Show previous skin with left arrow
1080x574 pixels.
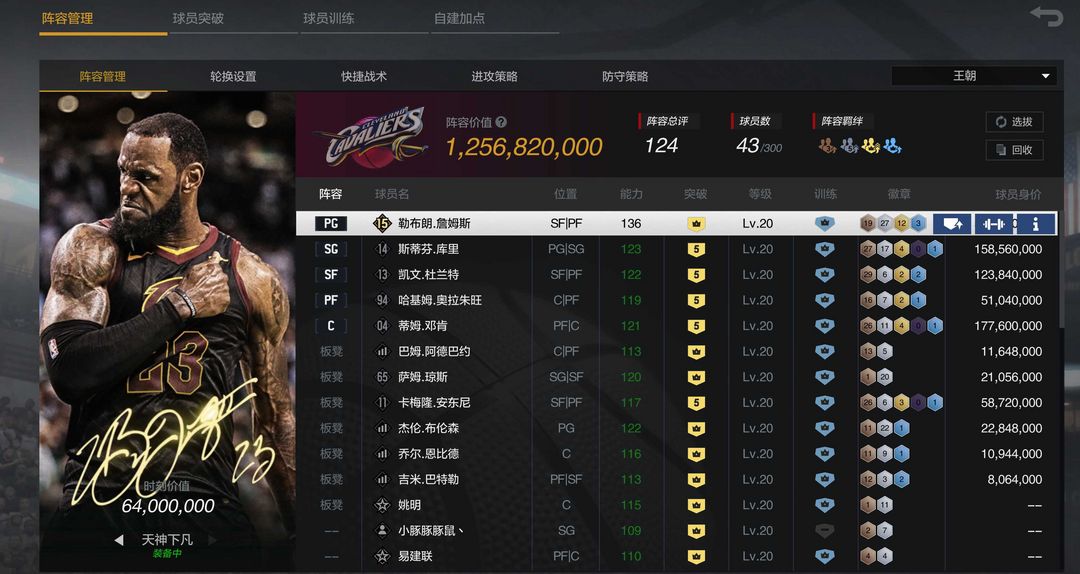click(x=118, y=540)
